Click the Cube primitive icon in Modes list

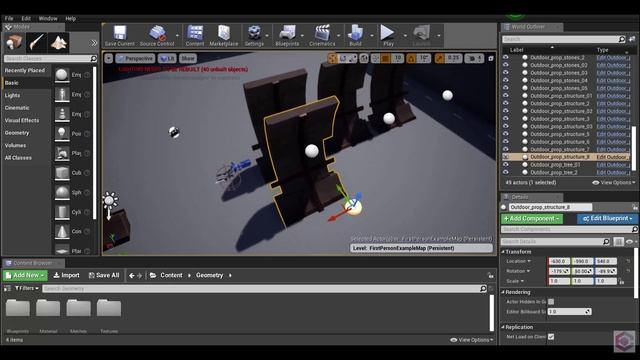62,173
